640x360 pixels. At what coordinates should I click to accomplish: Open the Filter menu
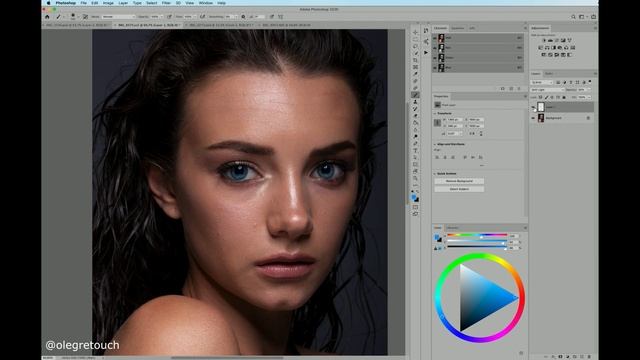pyautogui.click(x=166, y=3)
